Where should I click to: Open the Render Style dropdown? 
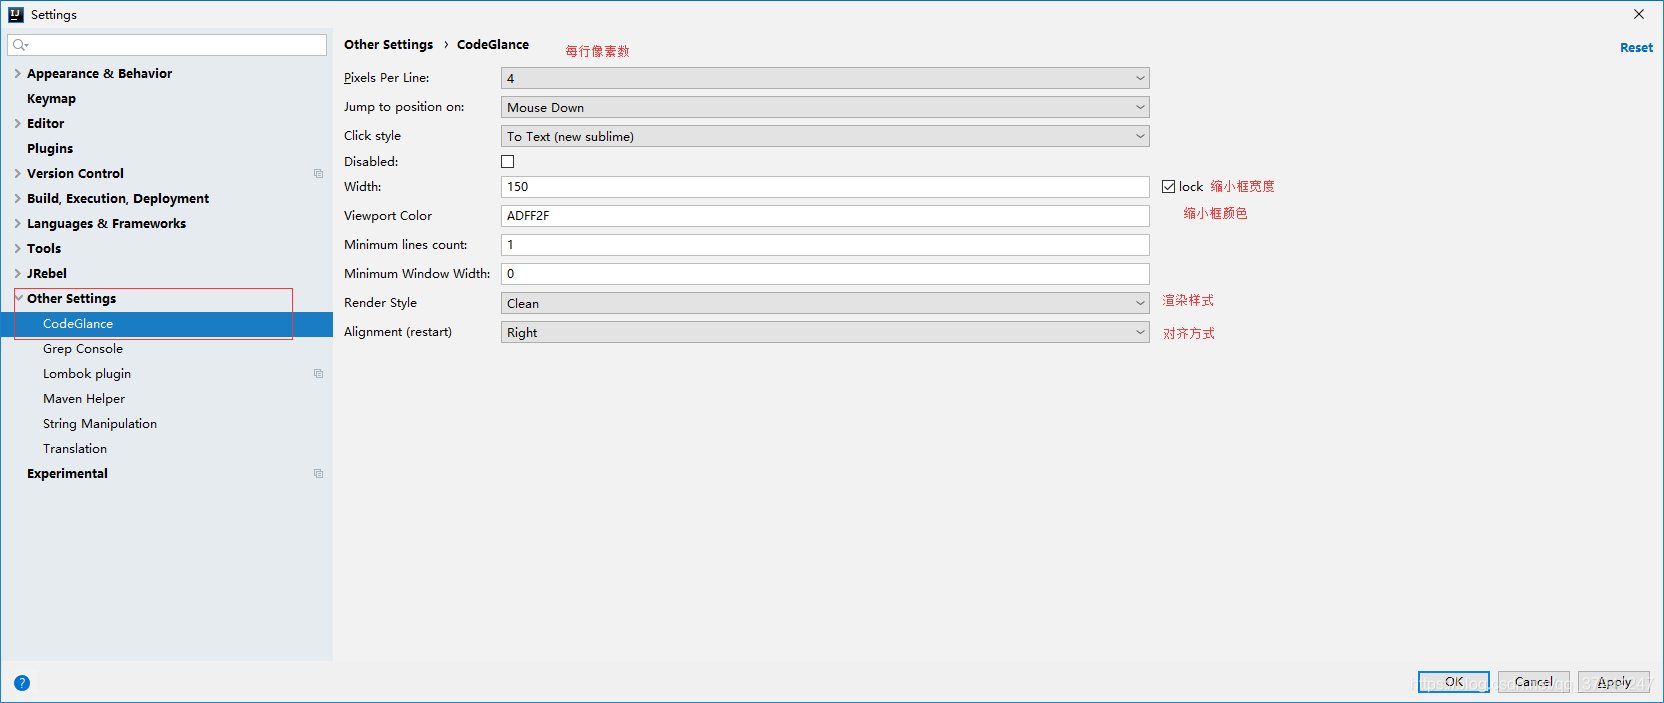825,303
